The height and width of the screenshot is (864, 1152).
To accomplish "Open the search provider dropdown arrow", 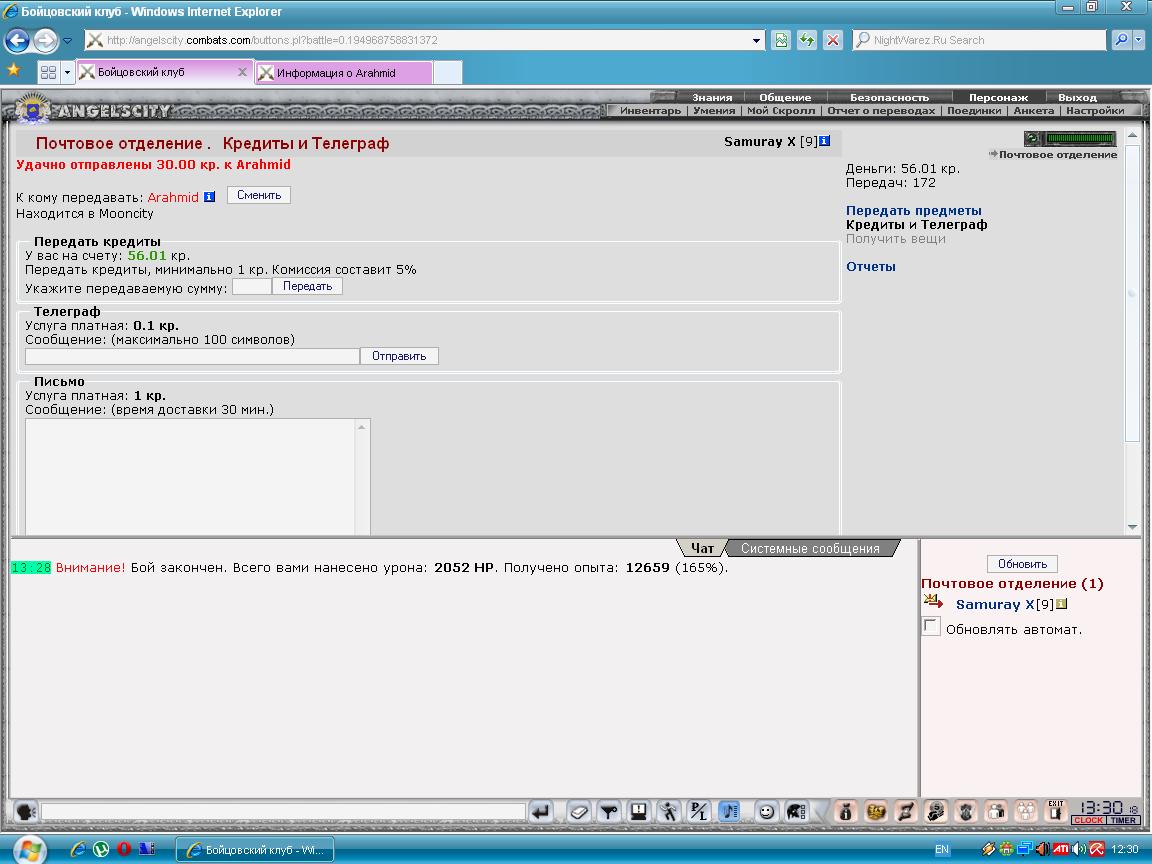I will pos(1139,40).
